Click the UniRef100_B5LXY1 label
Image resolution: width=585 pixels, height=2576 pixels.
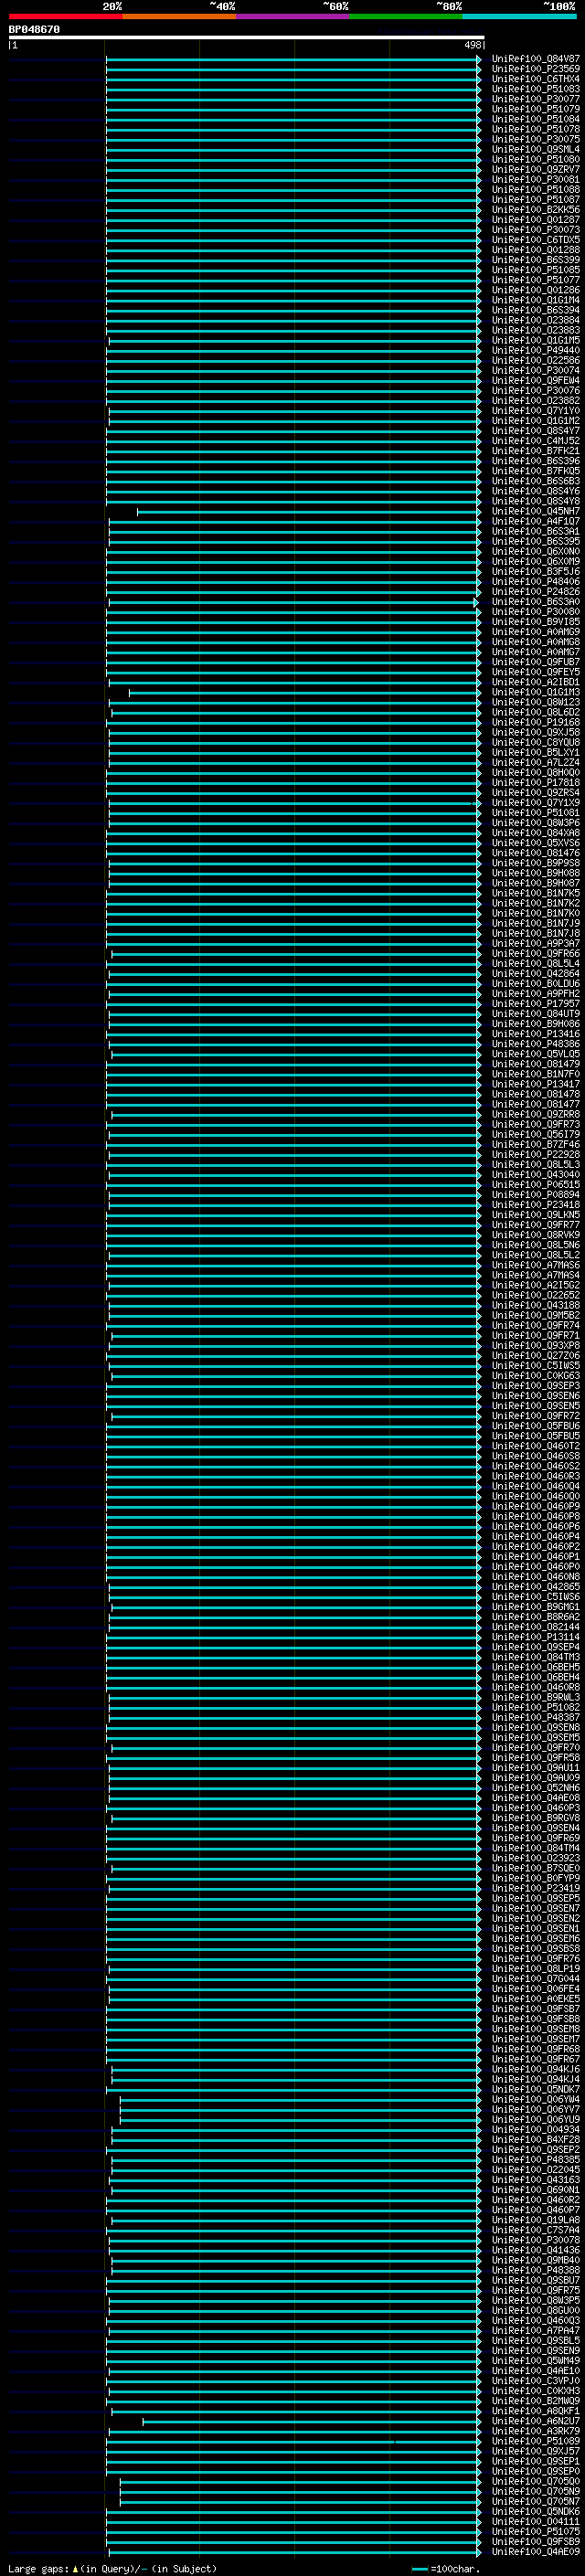tap(536, 752)
